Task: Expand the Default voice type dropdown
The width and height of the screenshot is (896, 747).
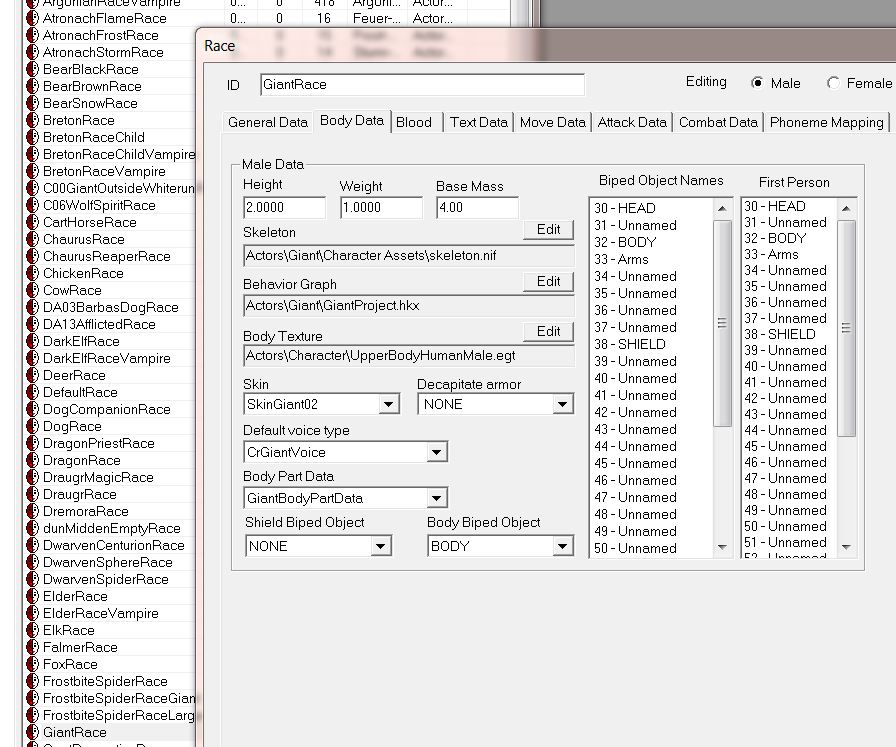Action: coord(436,453)
